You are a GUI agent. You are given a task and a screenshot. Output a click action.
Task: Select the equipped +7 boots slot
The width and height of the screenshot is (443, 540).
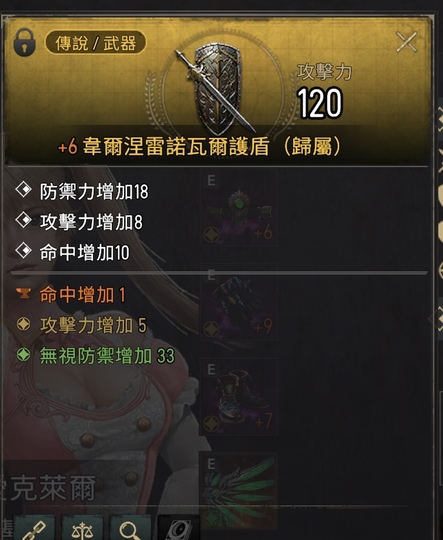(238, 396)
